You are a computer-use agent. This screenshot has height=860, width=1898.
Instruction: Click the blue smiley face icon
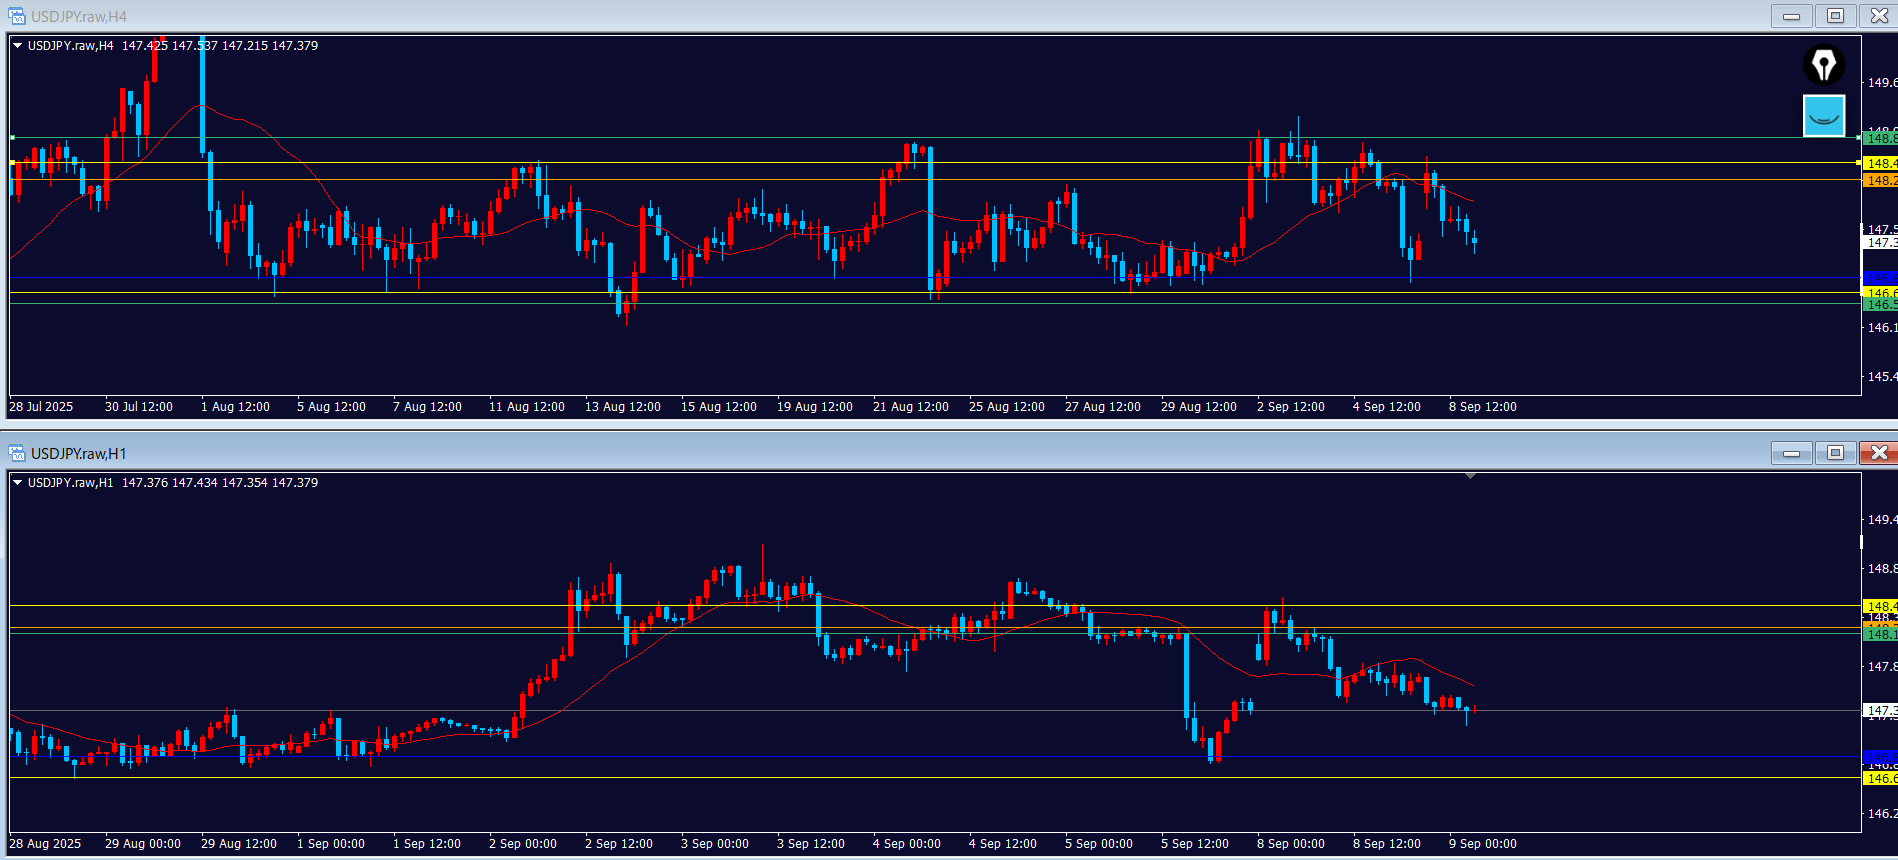[1824, 116]
